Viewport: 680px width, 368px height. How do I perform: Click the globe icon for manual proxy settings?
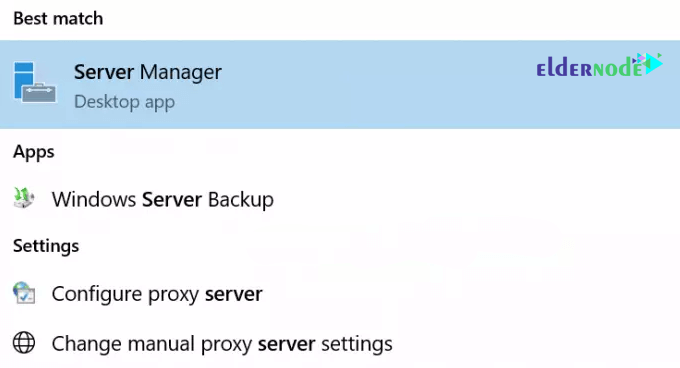point(24,342)
